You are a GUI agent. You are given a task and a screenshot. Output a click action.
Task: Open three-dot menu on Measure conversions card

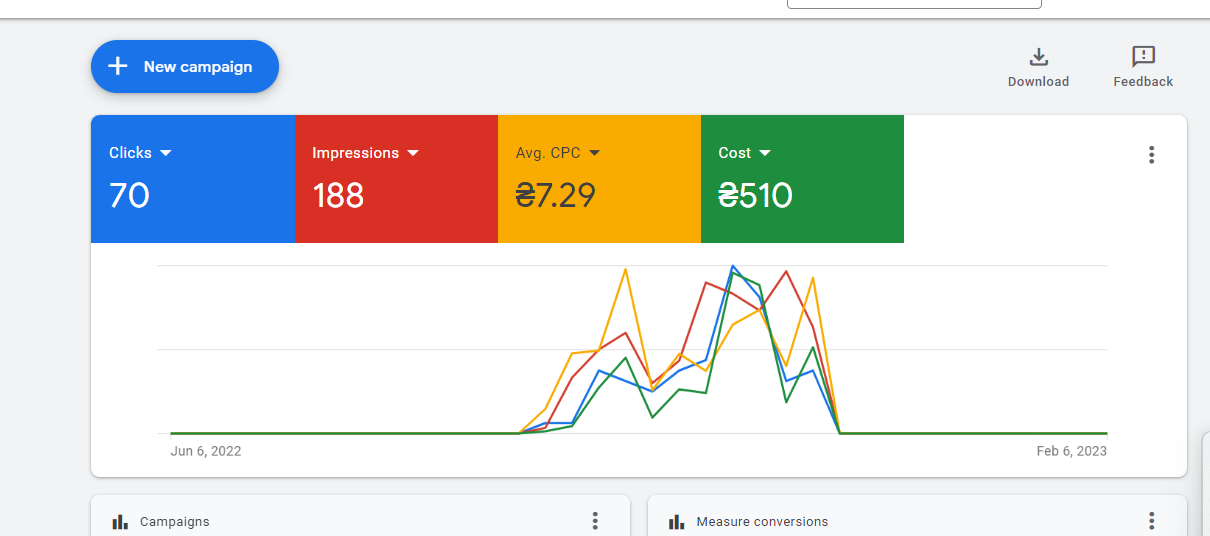[x=1151, y=521]
